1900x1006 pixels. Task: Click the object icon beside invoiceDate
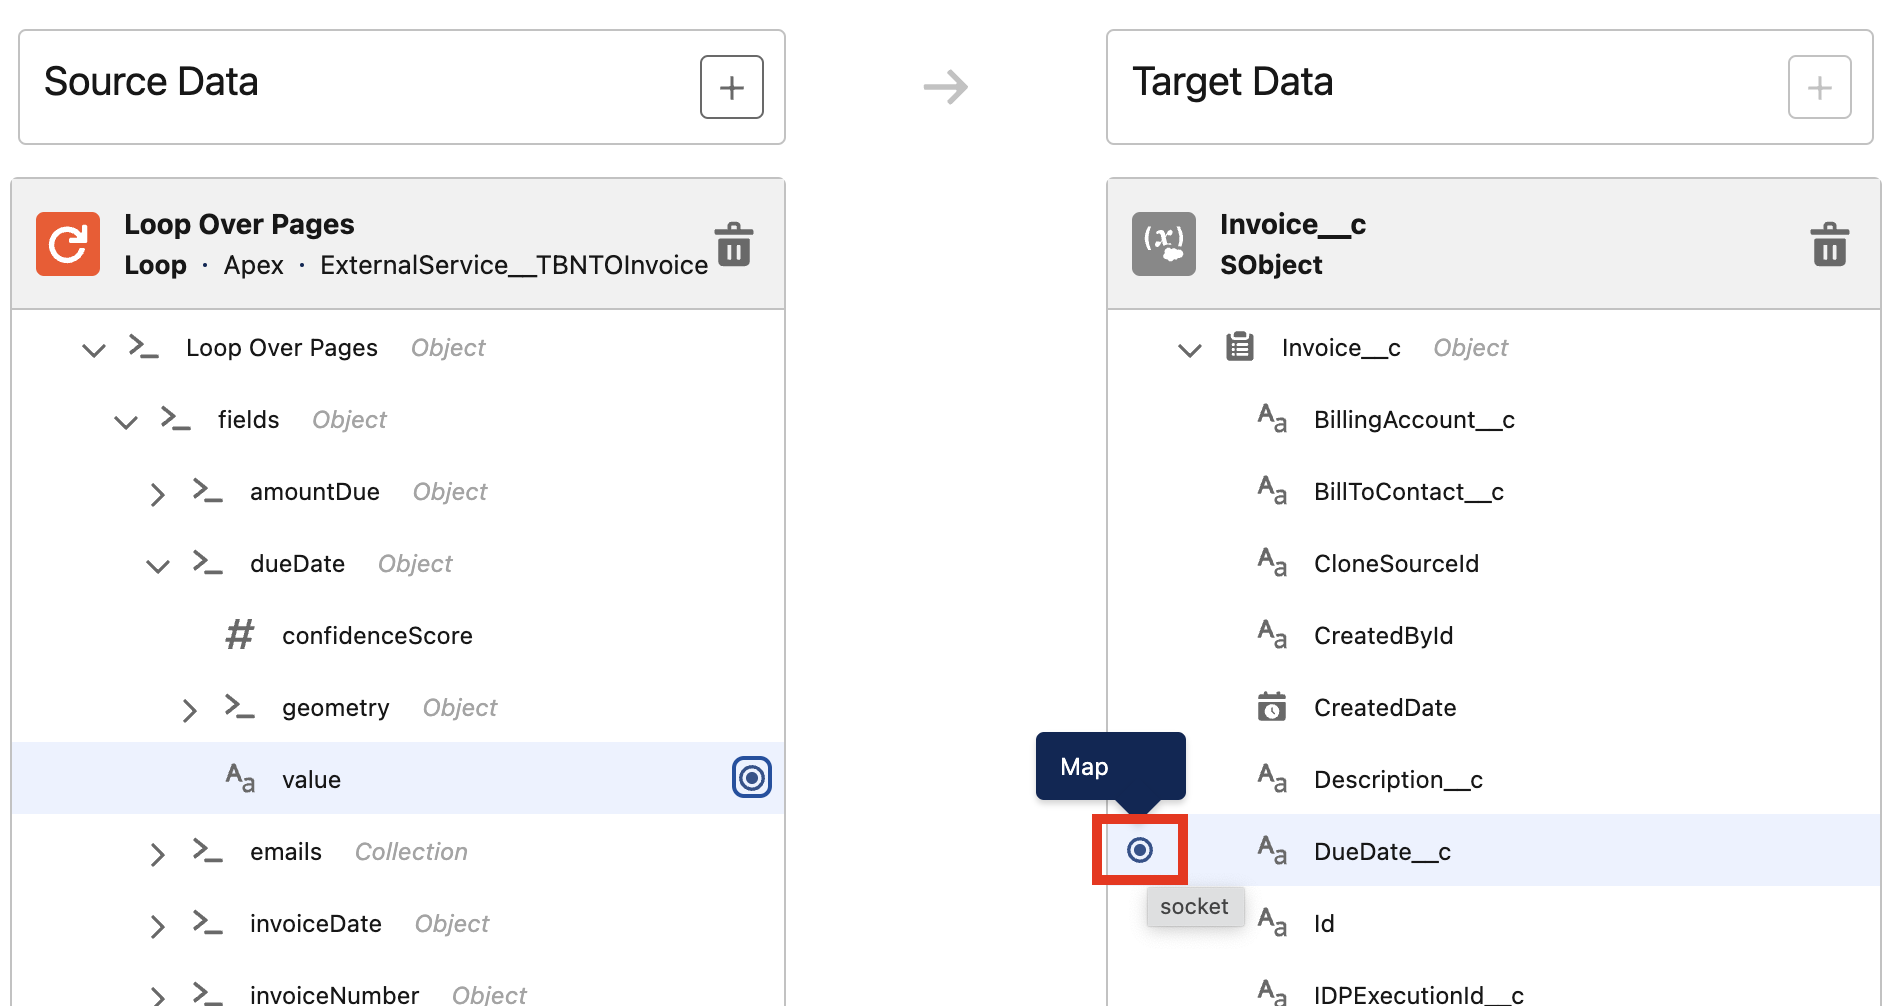[208, 923]
